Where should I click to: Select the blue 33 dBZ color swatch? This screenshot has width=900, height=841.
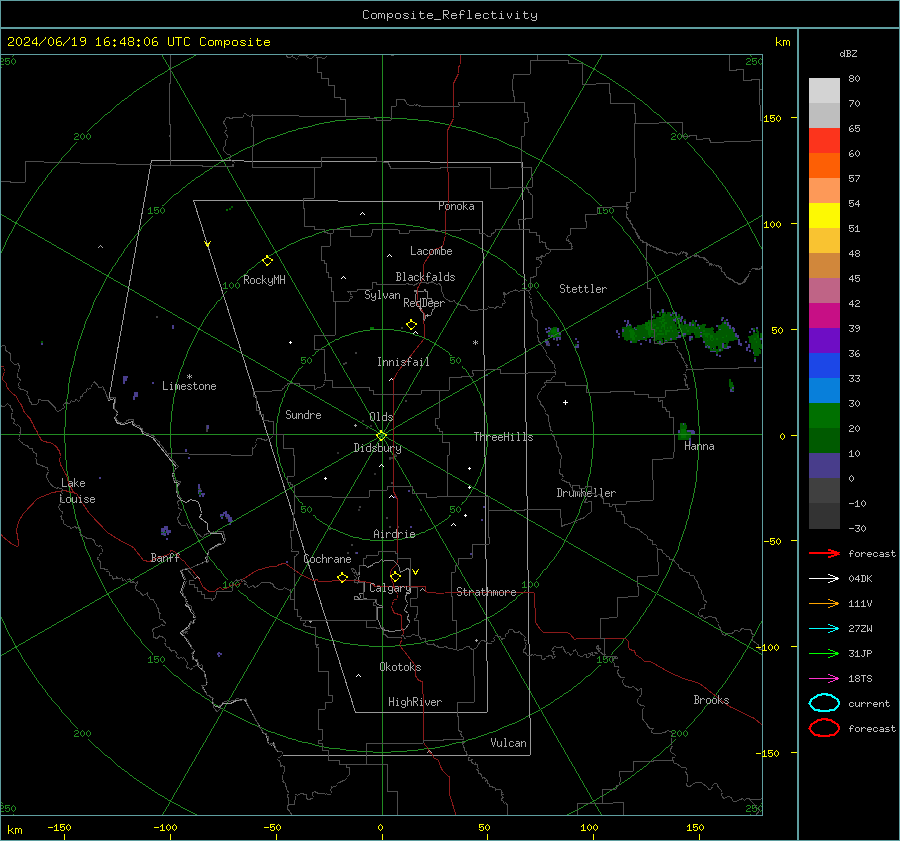tap(824, 366)
